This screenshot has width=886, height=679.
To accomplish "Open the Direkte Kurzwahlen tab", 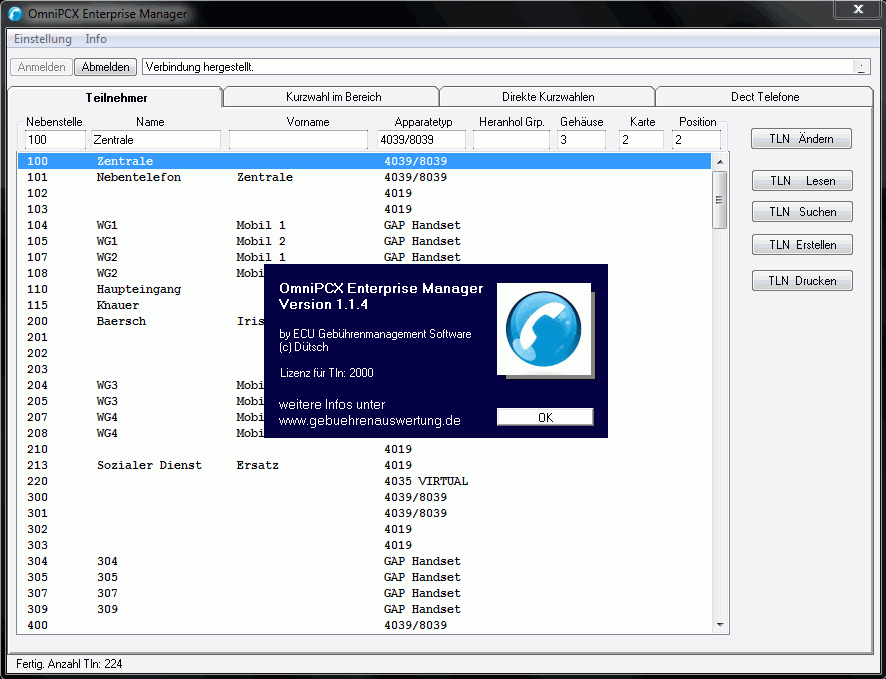I will coord(548,97).
